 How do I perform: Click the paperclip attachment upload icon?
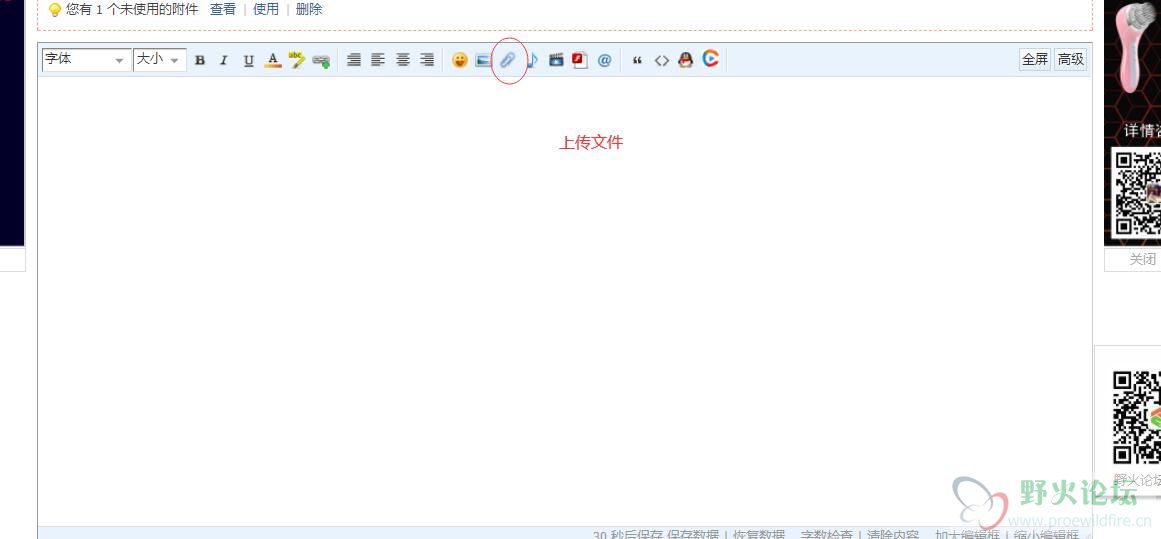point(507,61)
